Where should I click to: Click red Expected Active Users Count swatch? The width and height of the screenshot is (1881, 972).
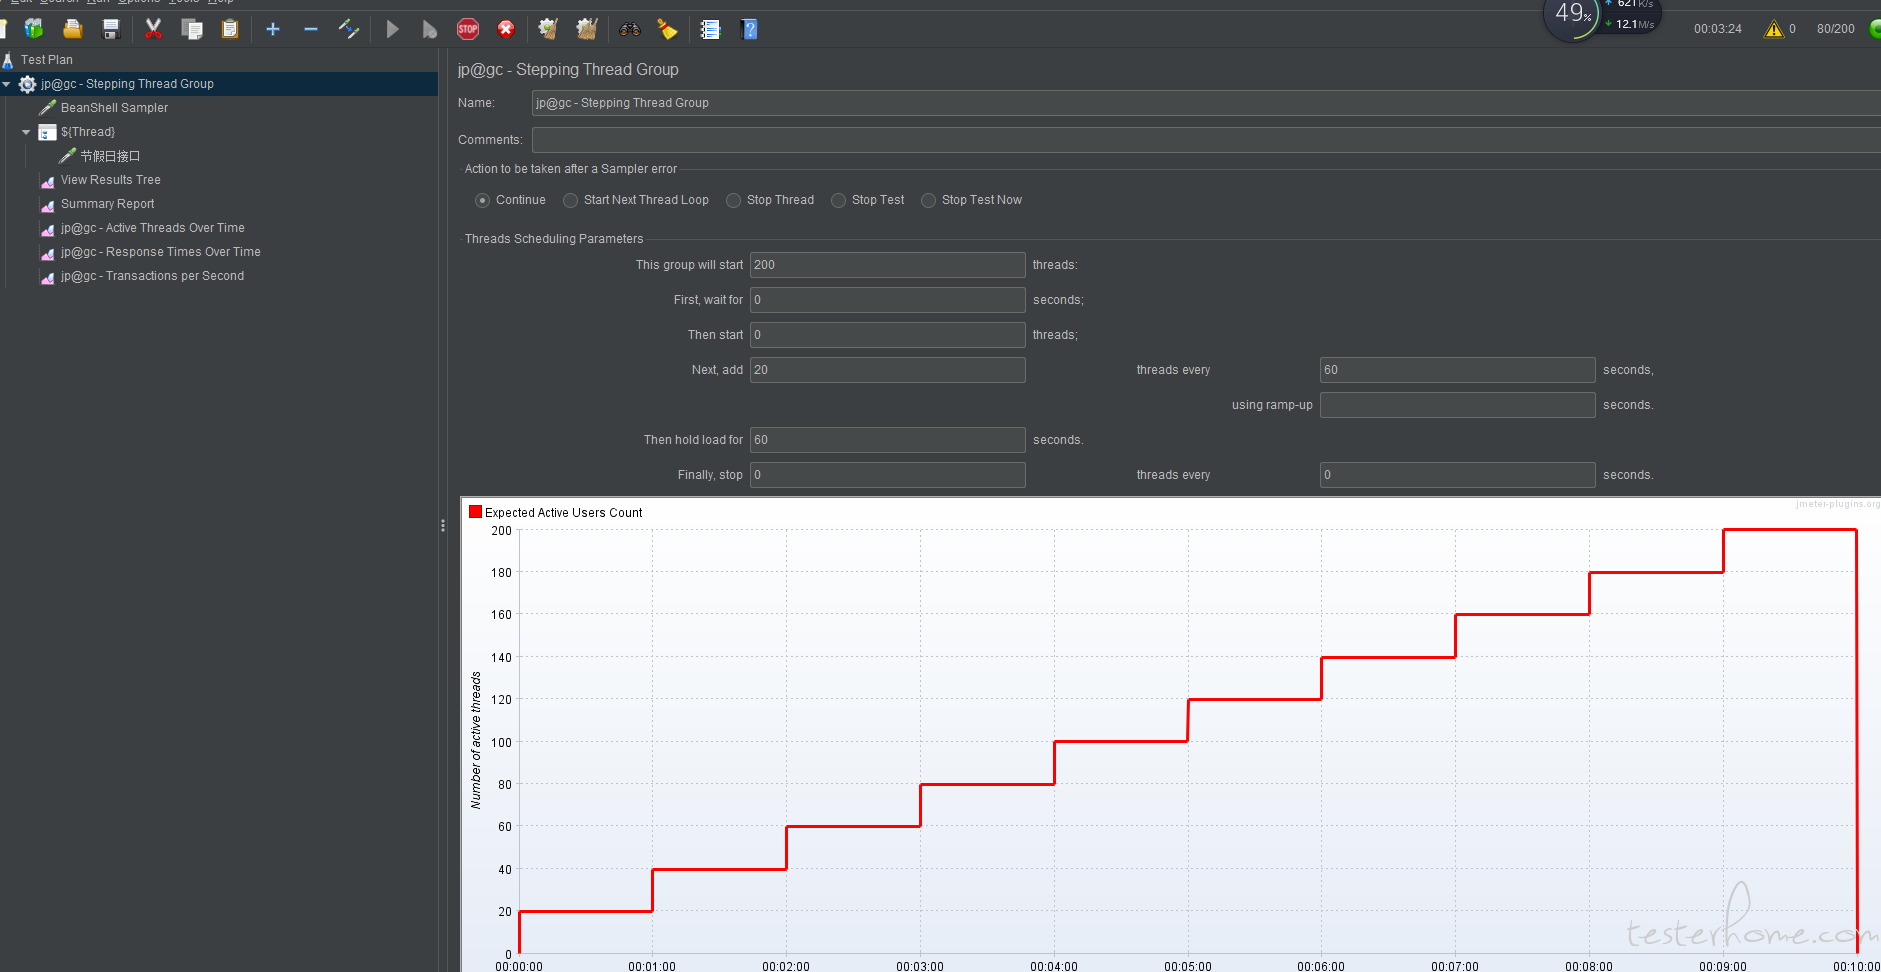click(476, 512)
